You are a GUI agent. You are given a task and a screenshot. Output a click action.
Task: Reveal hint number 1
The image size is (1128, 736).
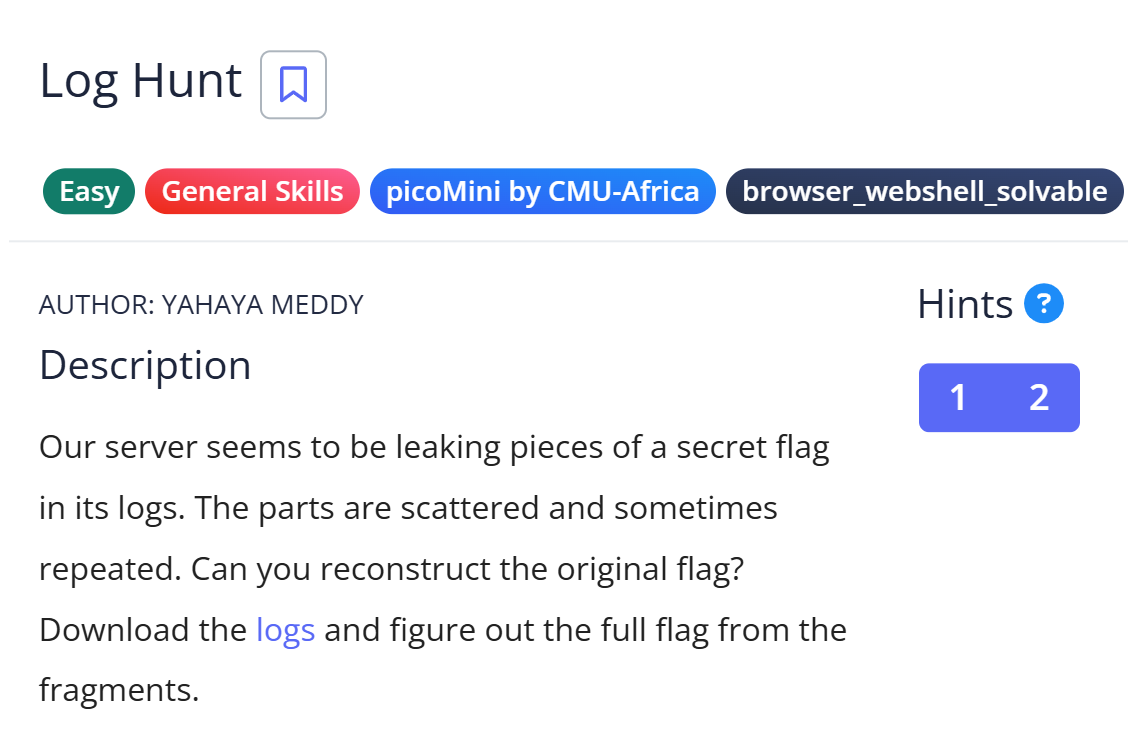click(958, 398)
